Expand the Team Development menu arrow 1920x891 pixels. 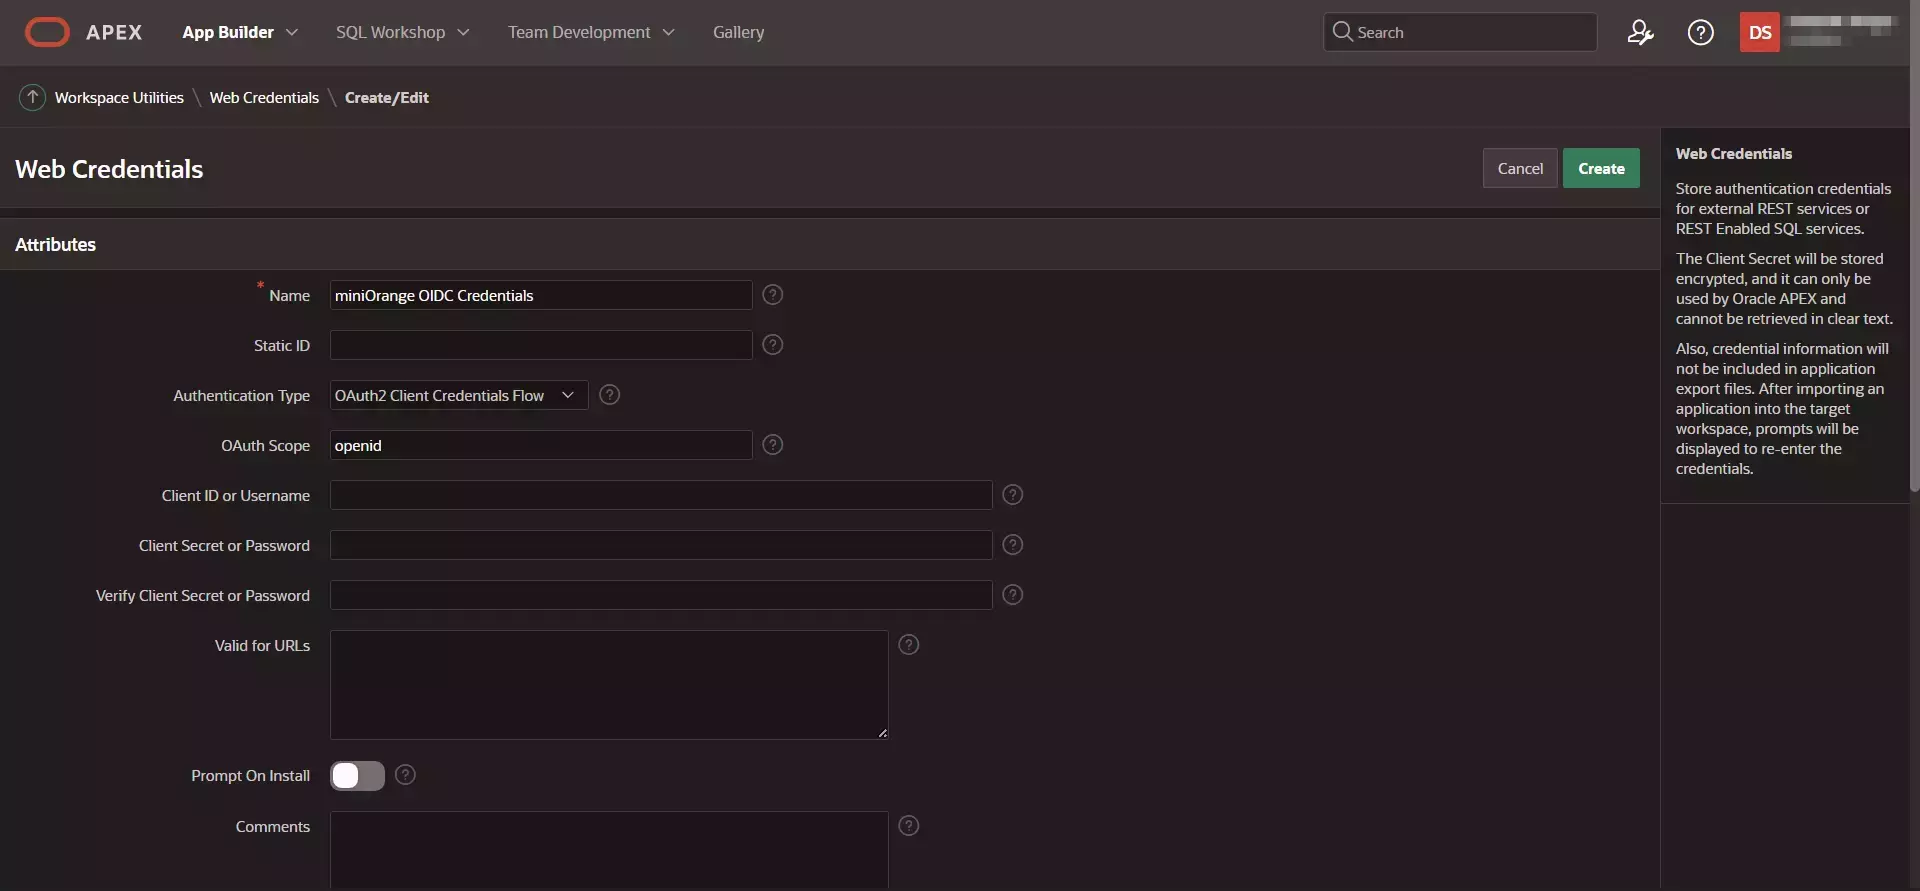[x=668, y=32]
